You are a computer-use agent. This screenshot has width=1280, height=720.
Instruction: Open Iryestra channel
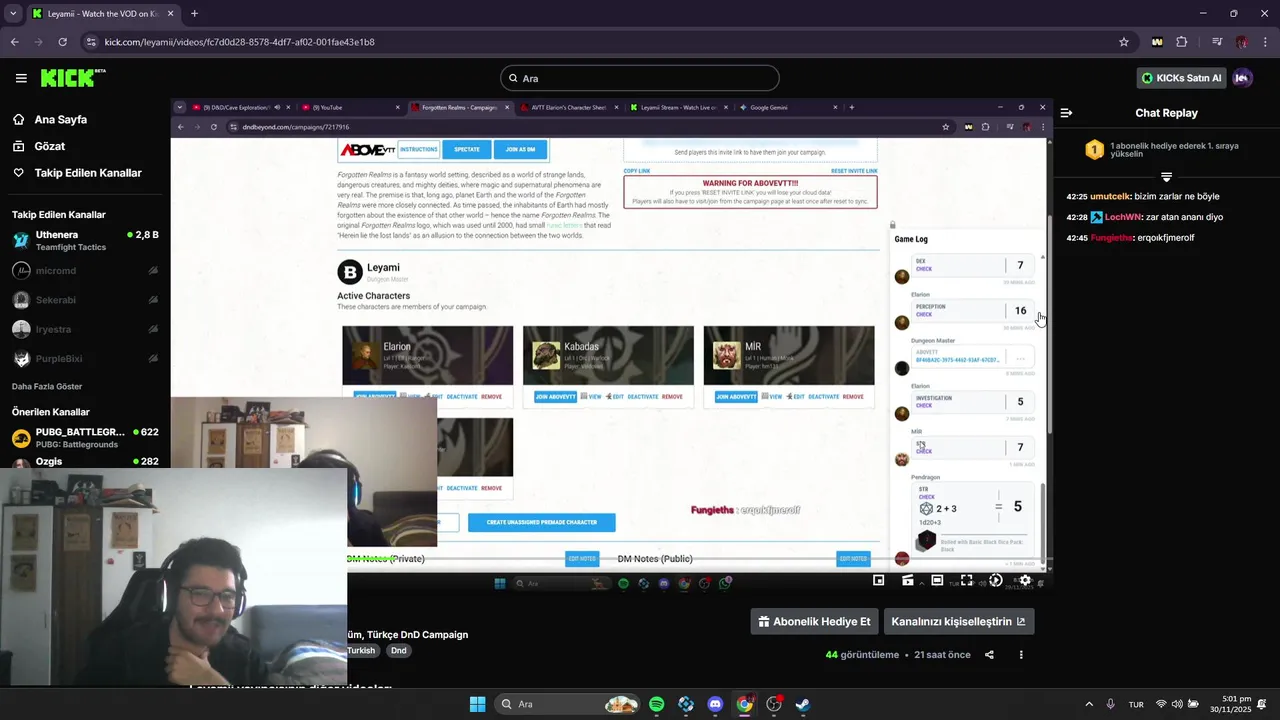85,329
